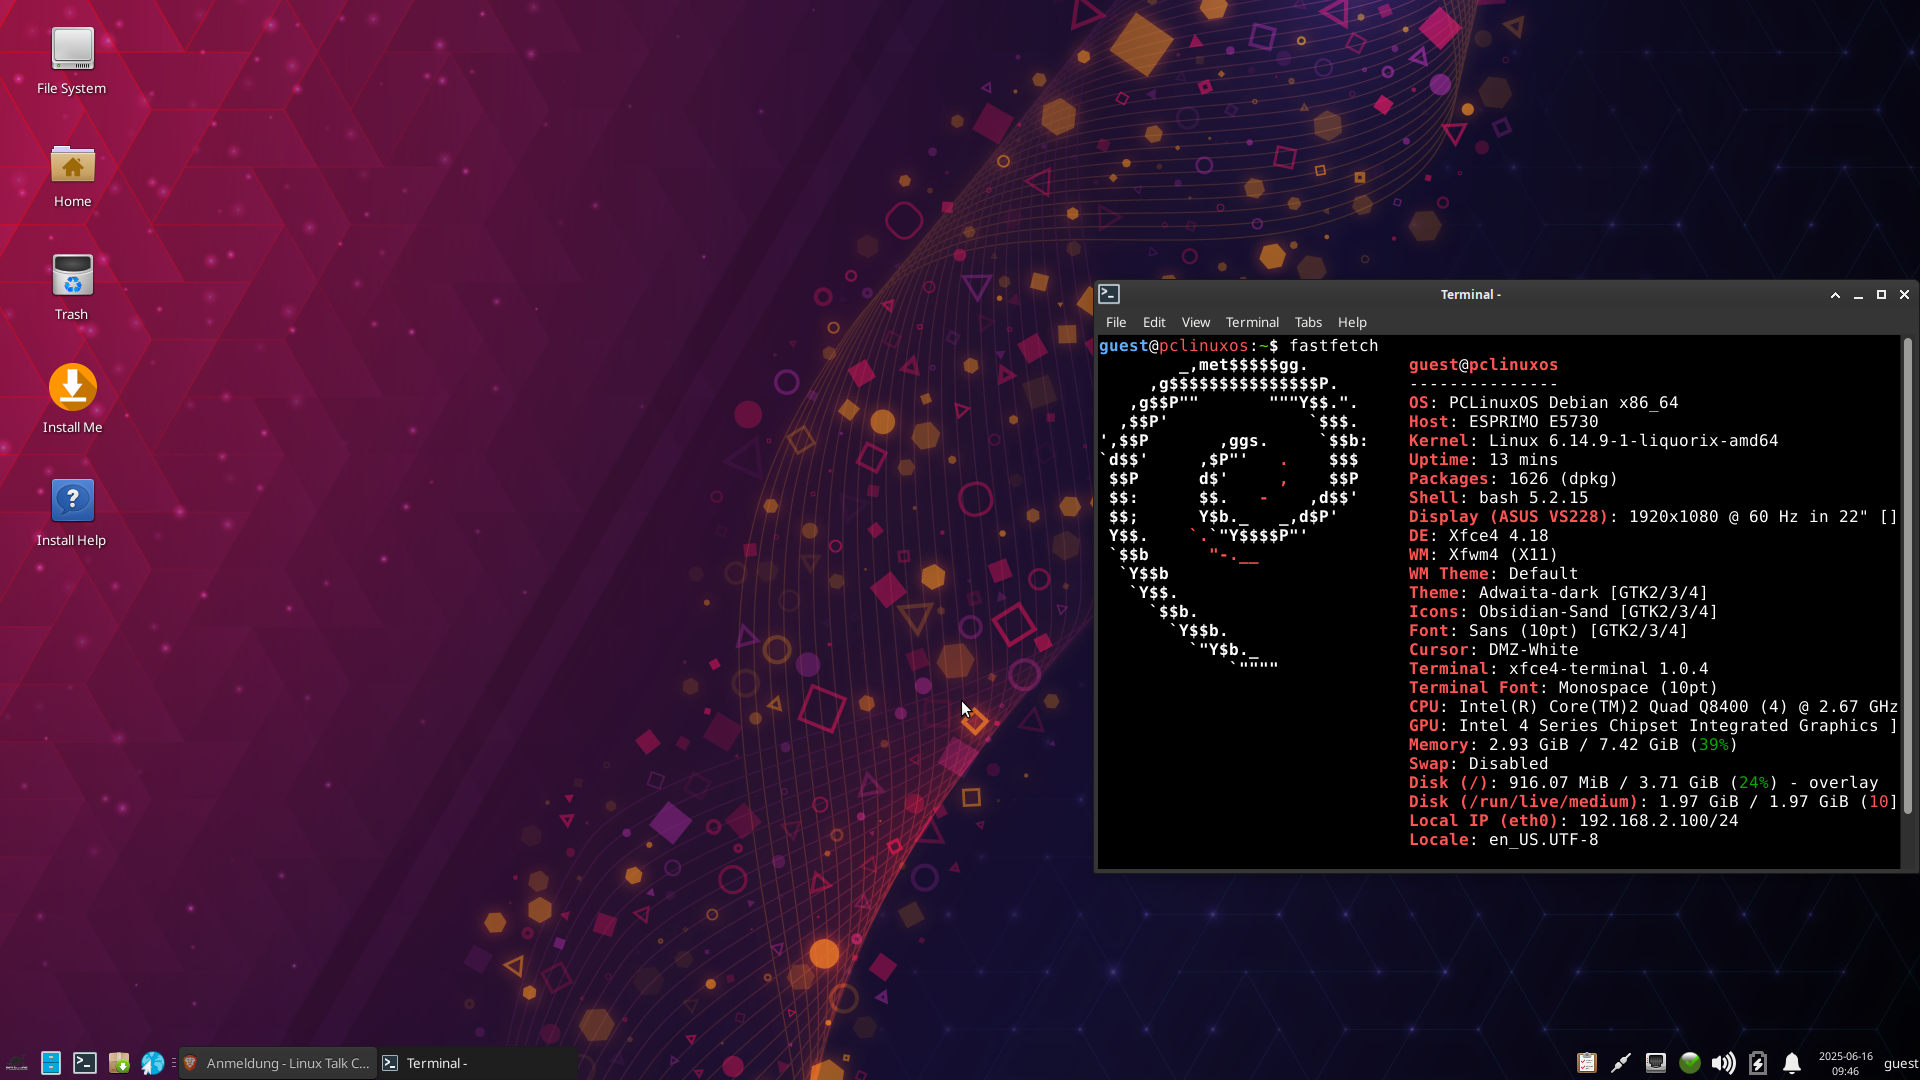Open the notification bell icon

1792,1063
